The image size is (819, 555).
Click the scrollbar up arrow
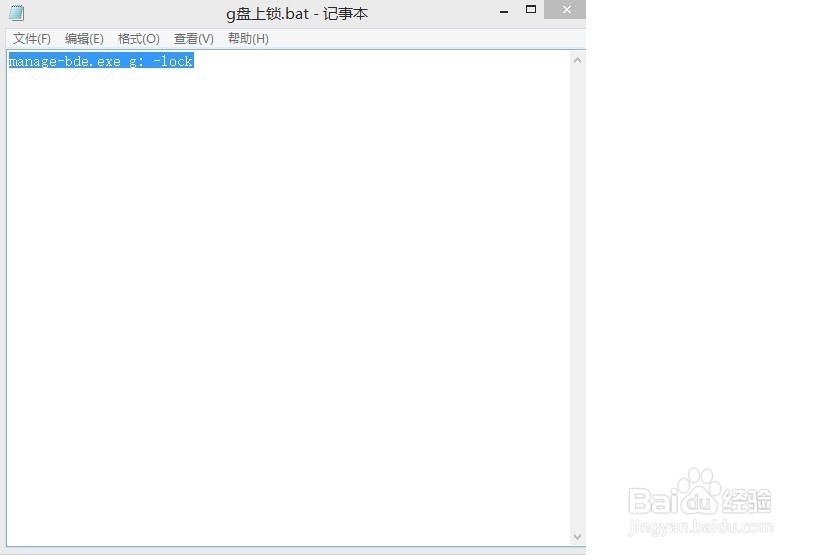[577, 61]
